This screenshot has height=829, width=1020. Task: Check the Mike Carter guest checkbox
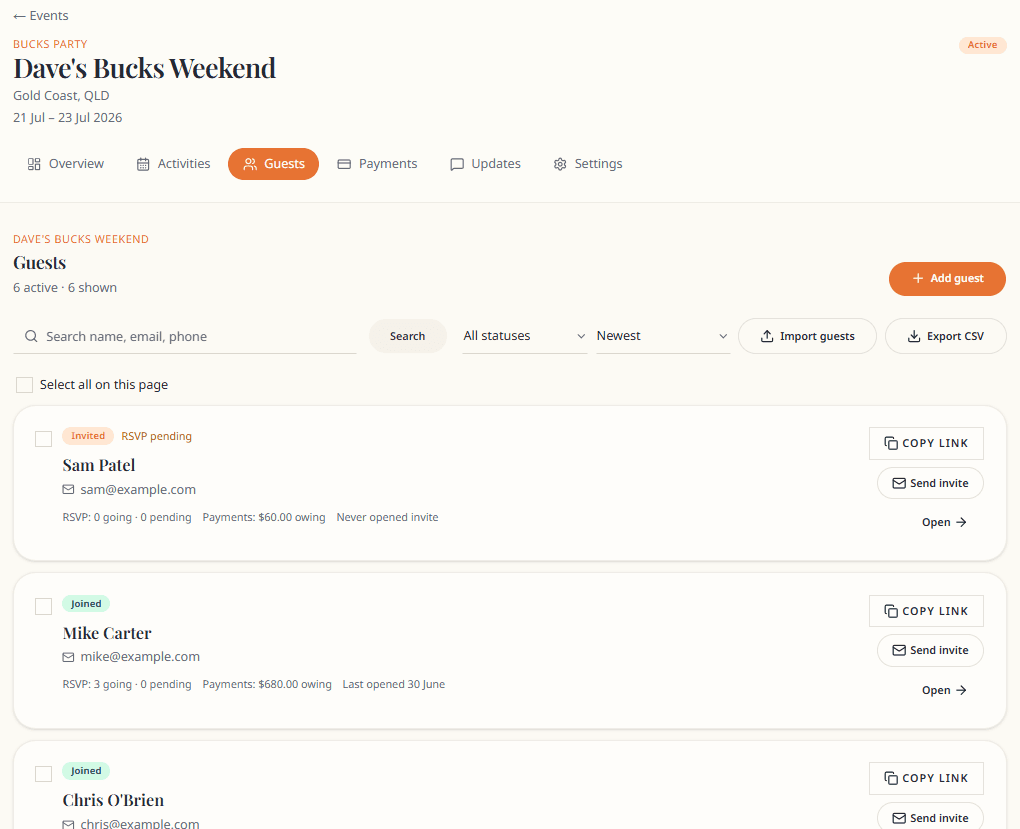pos(44,606)
